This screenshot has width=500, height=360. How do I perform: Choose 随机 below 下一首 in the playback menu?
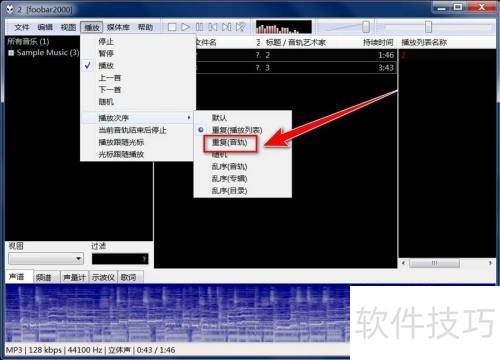pyautogui.click(x=138, y=102)
